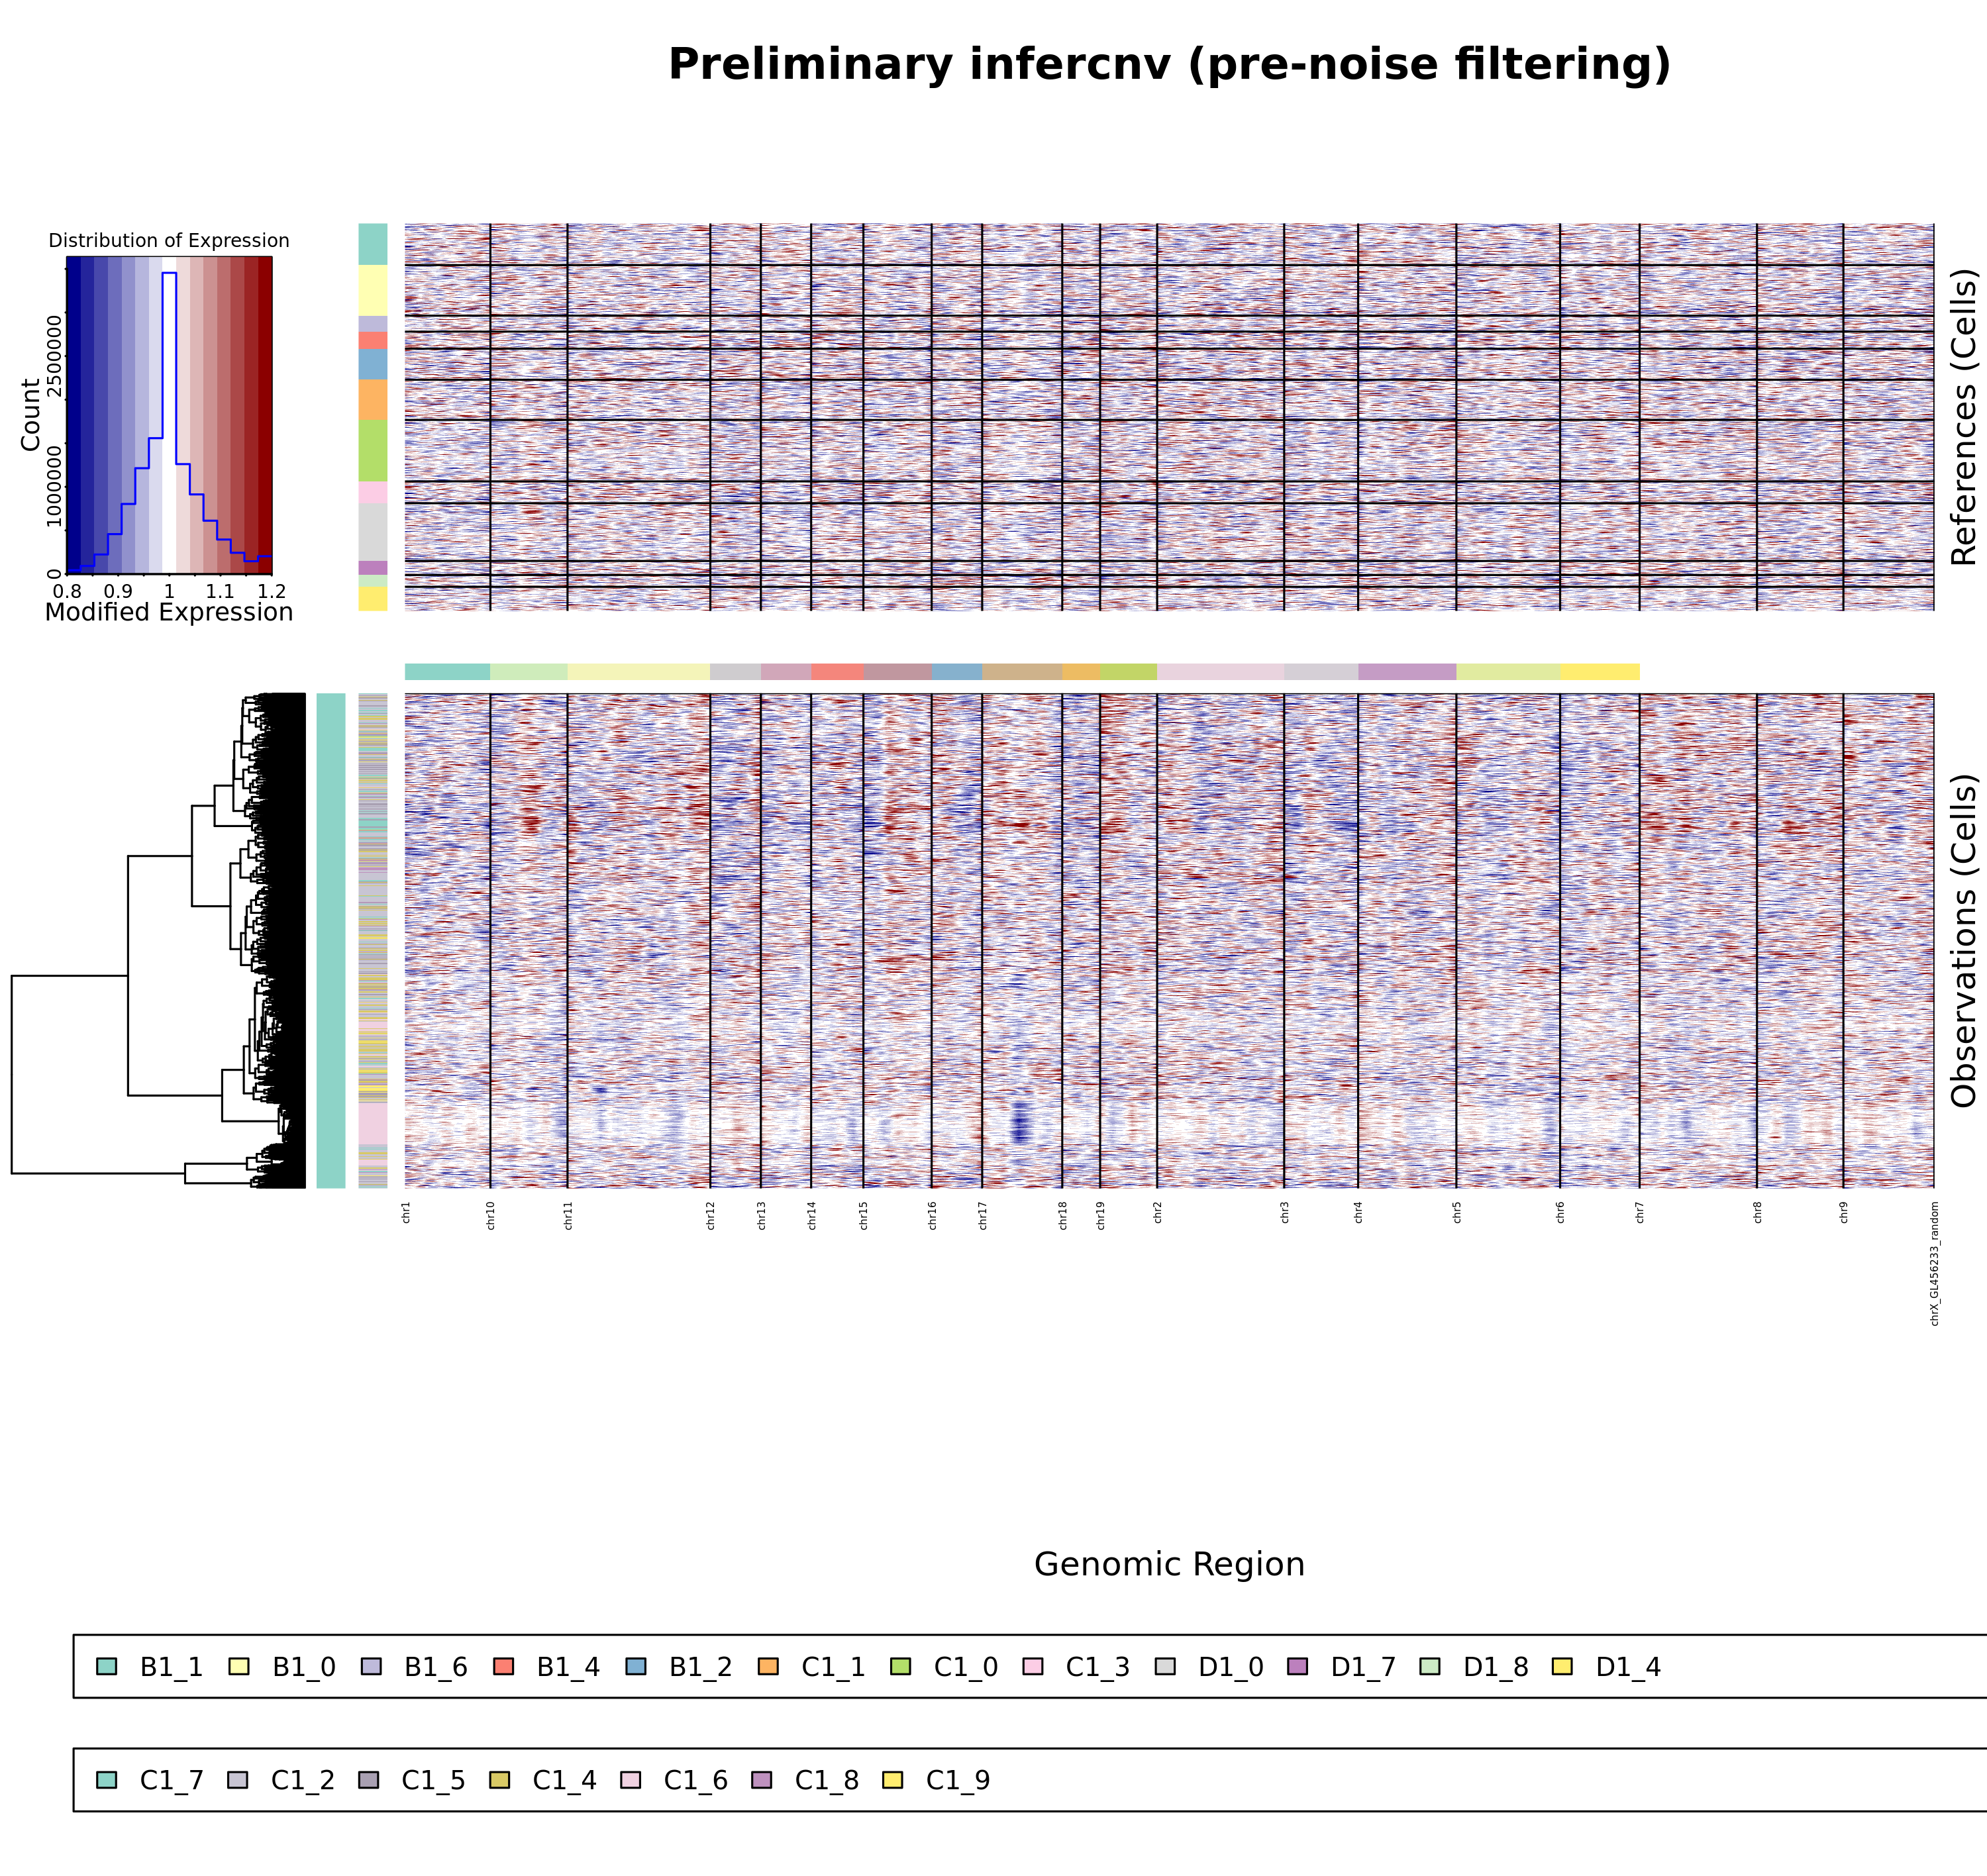Click the chr17 axis label
This screenshot has width=1987, height=1876.
(x=983, y=1215)
